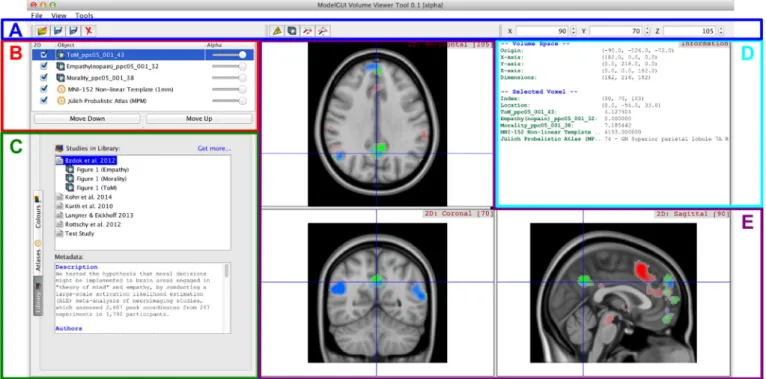Screen dimensions: 766x379
Task: Toggle the MNI-152 Non-linear Template checkbox
Action: point(44,89)
